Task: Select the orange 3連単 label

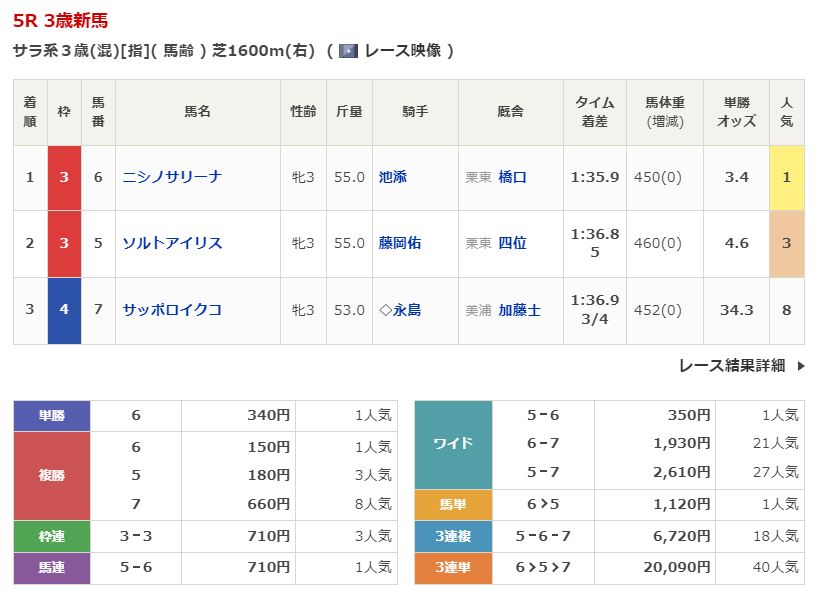Action: (453, 568)
